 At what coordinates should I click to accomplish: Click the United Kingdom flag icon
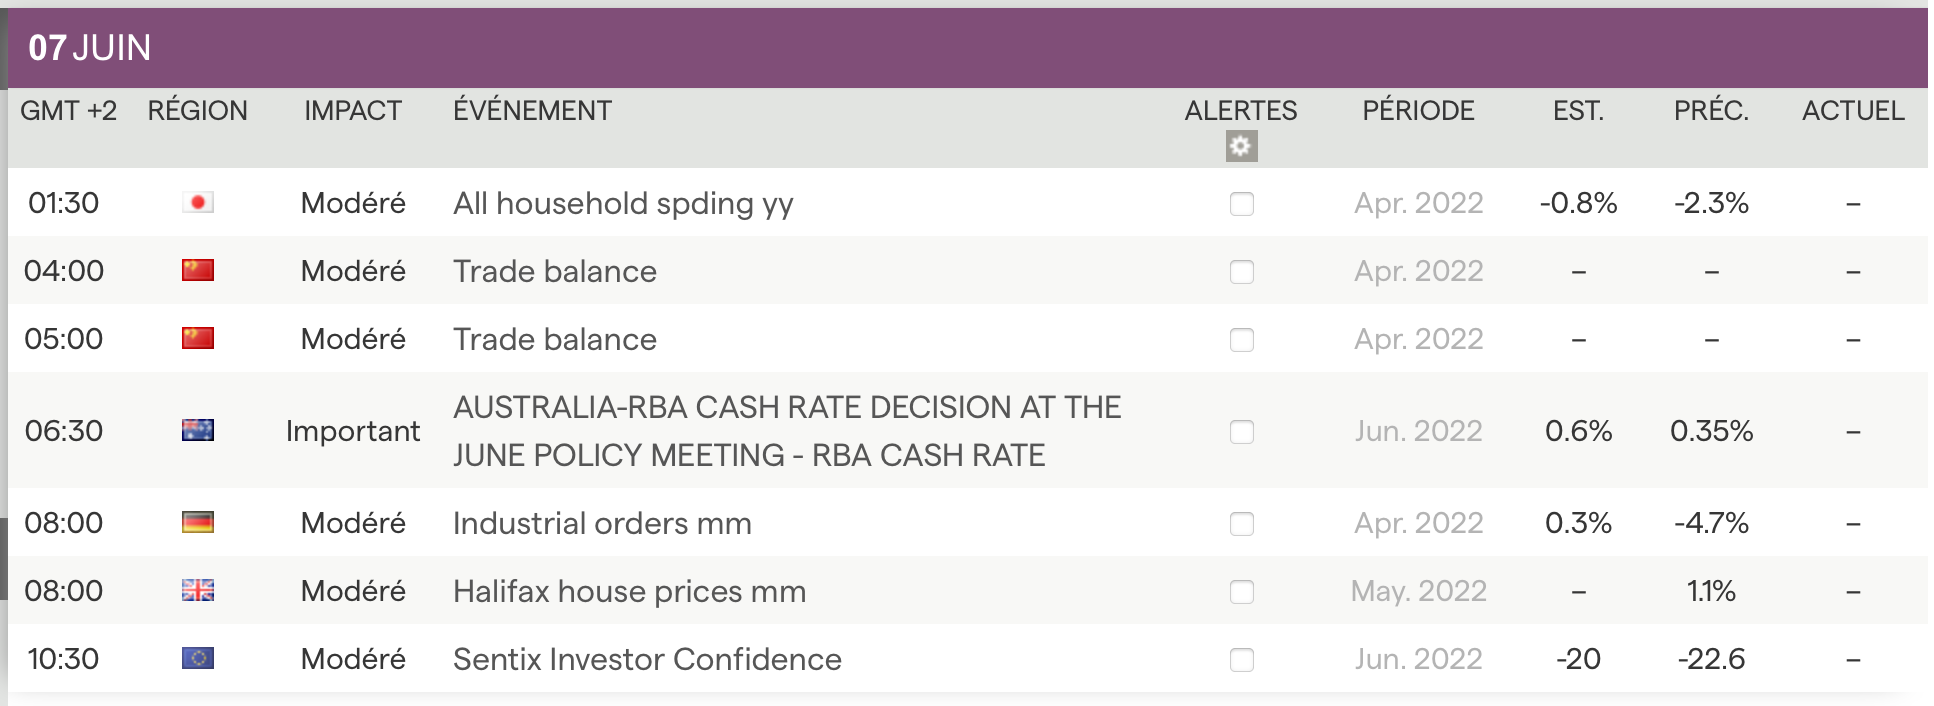coord(198,591)
